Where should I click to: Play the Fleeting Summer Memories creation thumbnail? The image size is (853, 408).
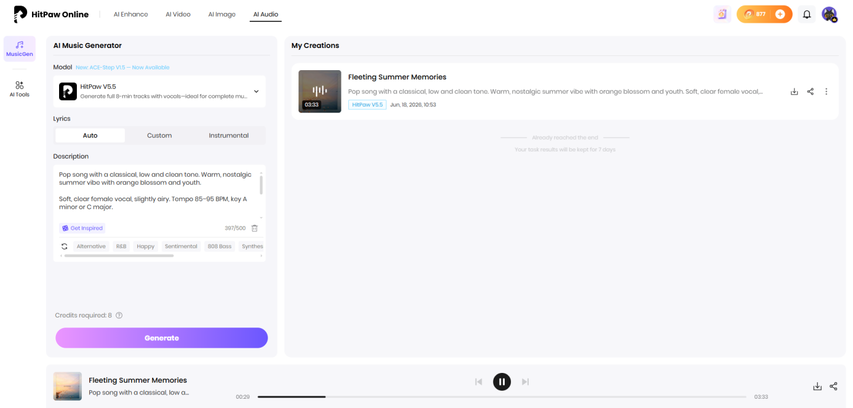[x=320, y=91]
